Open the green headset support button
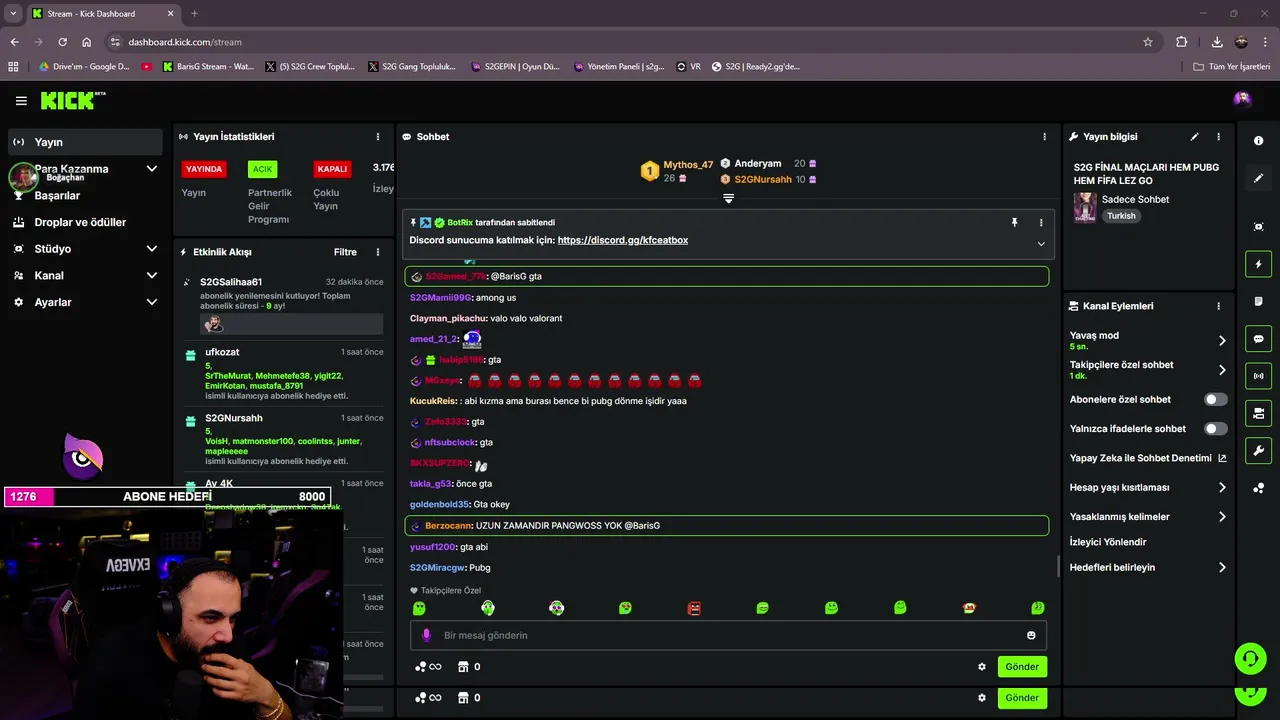The height and width of the screenshot is (720, 1280). [1250, 658]
